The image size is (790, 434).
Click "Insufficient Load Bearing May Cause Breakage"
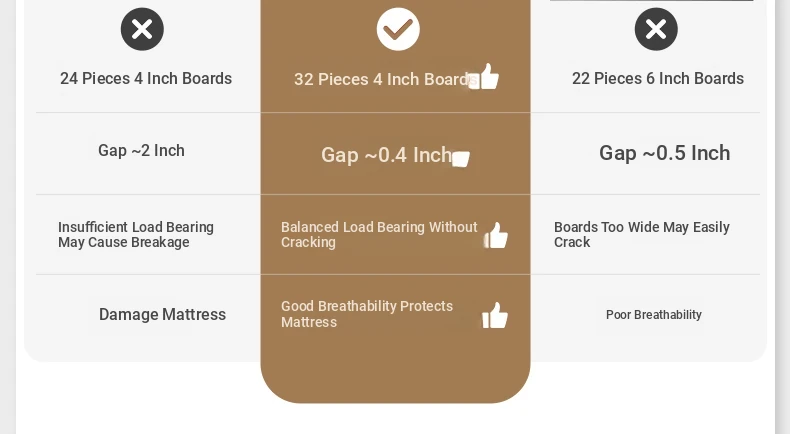136,235
